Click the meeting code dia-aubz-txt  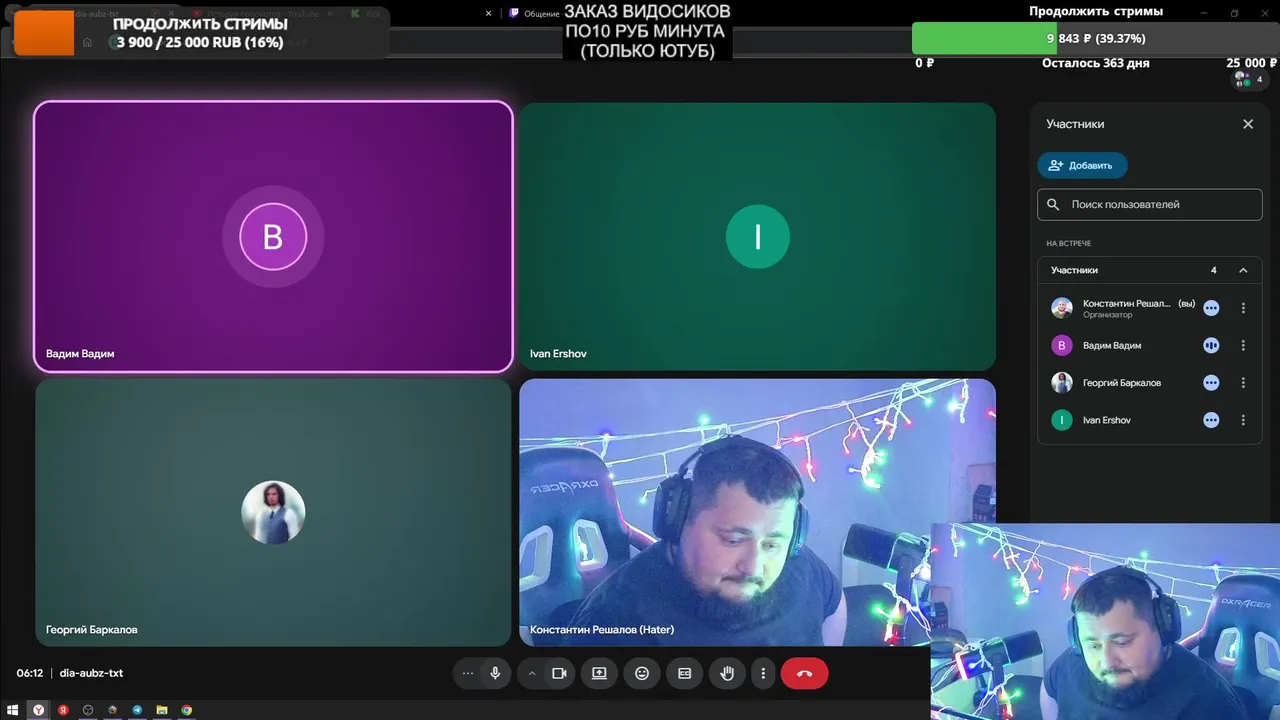[91, 673]
